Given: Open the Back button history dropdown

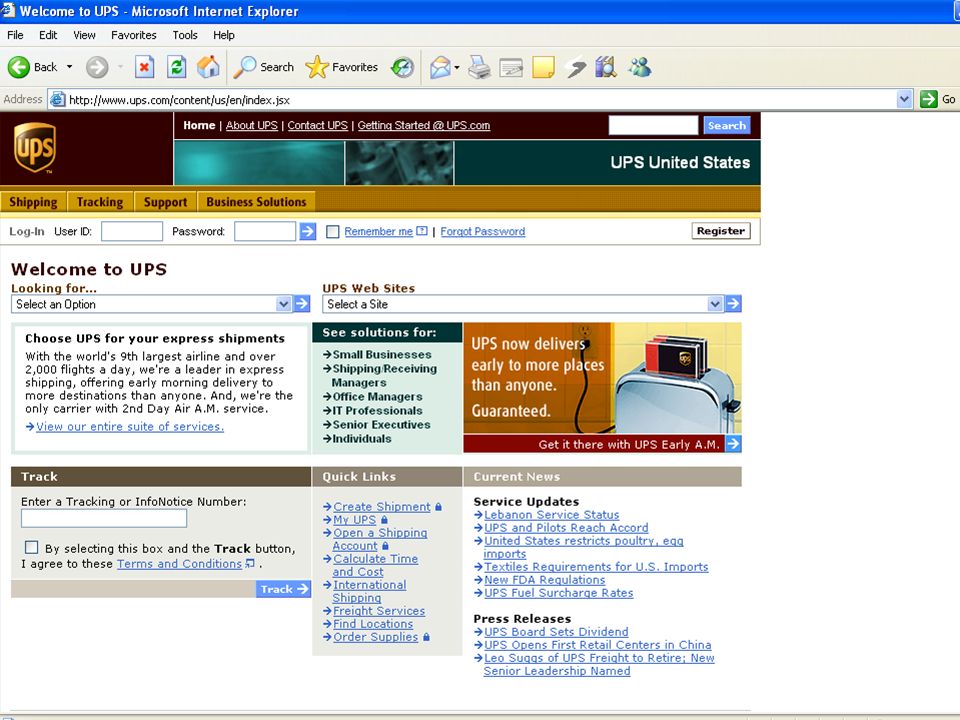Looking at the screenshot, I should (x=69, y=67).
